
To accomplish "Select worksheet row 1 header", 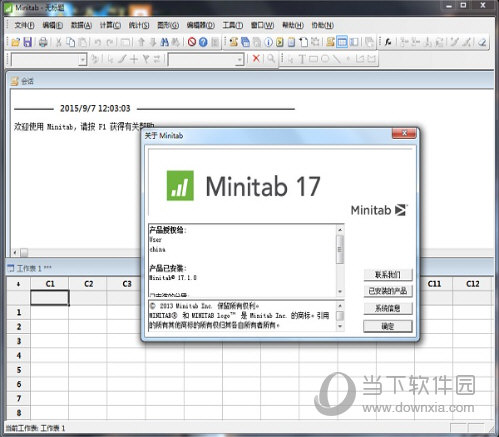I will (19, 312).
